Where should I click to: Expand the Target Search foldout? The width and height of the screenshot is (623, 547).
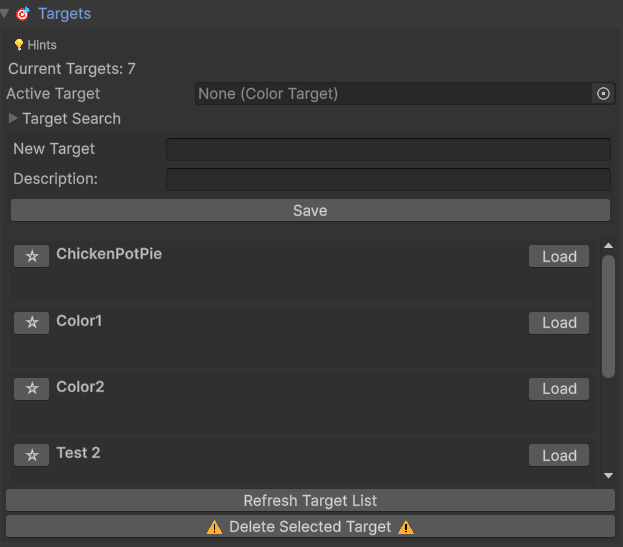pyautogui.click(x=13, y=118)
